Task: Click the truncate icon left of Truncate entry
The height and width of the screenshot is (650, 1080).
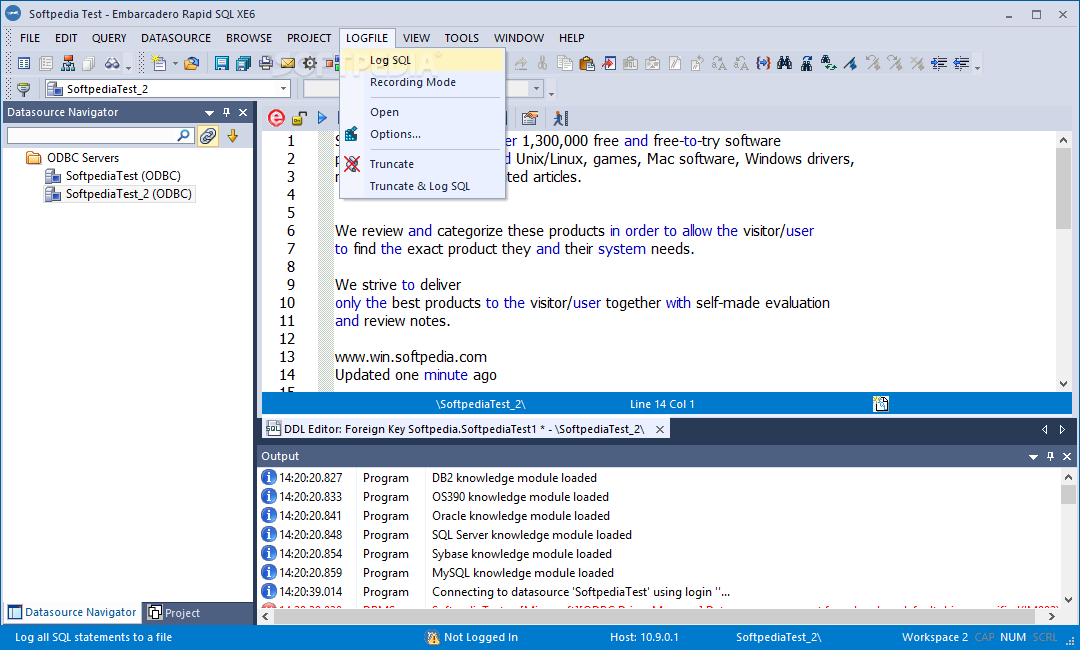Action: (x=352, y=164)
